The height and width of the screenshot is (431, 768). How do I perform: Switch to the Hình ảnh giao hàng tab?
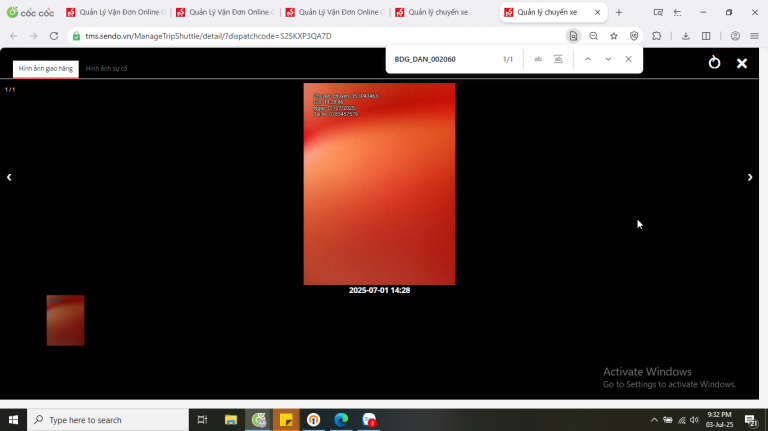46,69
